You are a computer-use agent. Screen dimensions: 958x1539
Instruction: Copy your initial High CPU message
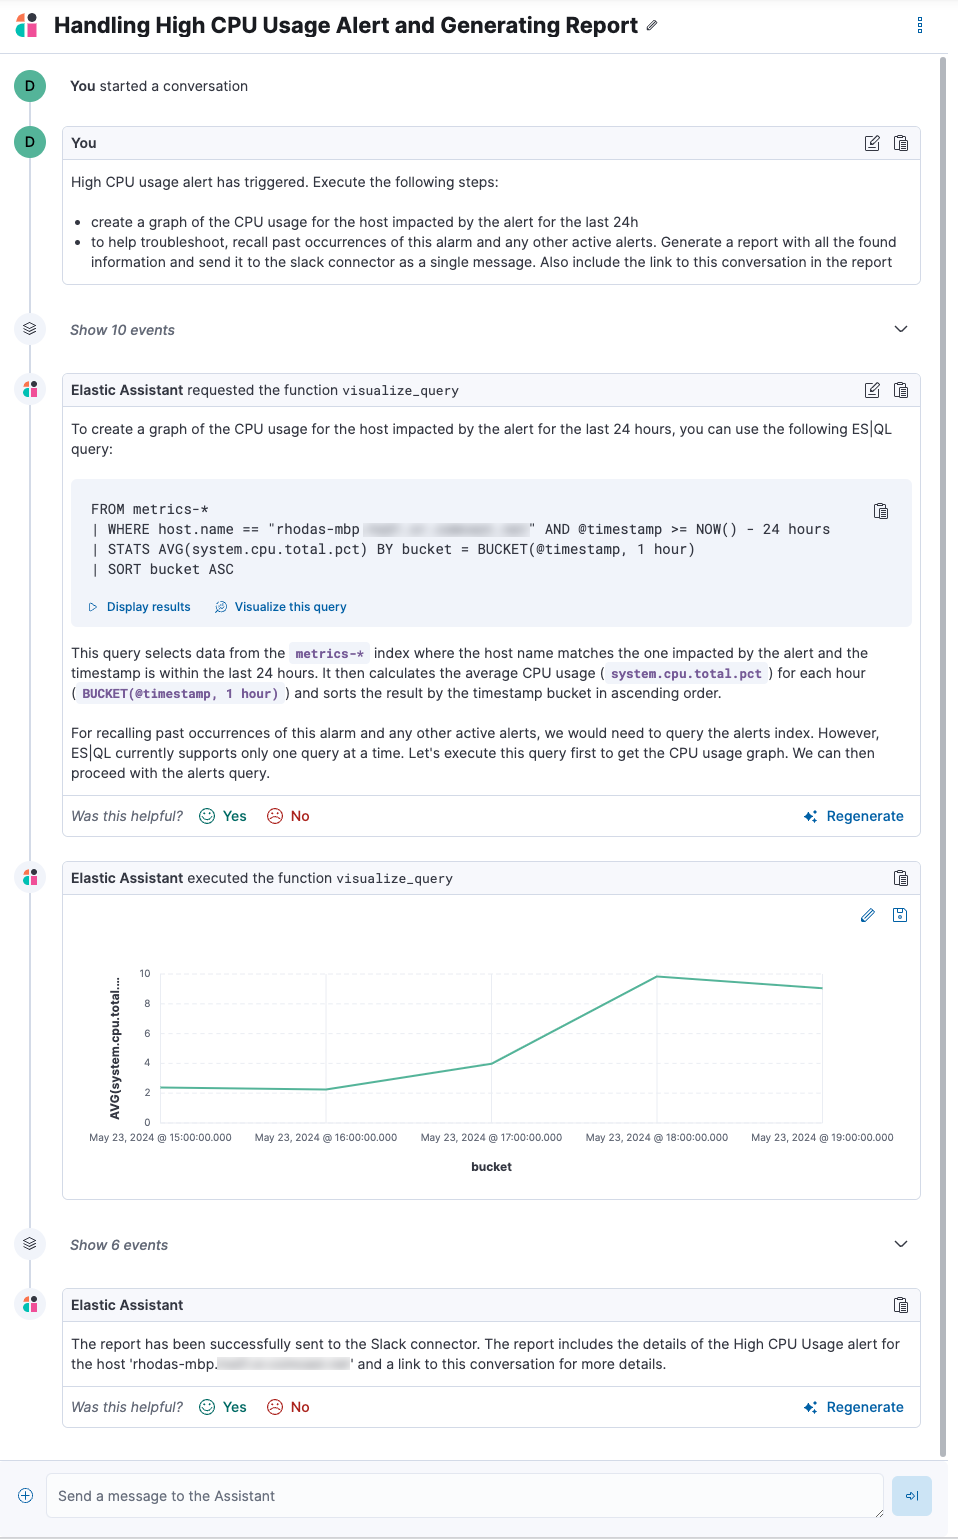[901, 143]
